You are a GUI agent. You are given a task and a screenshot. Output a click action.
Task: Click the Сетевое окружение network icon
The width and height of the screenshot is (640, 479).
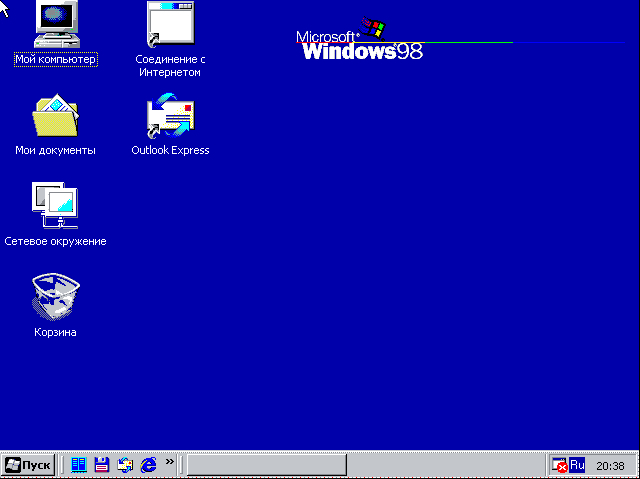click(x=55, y=207)
